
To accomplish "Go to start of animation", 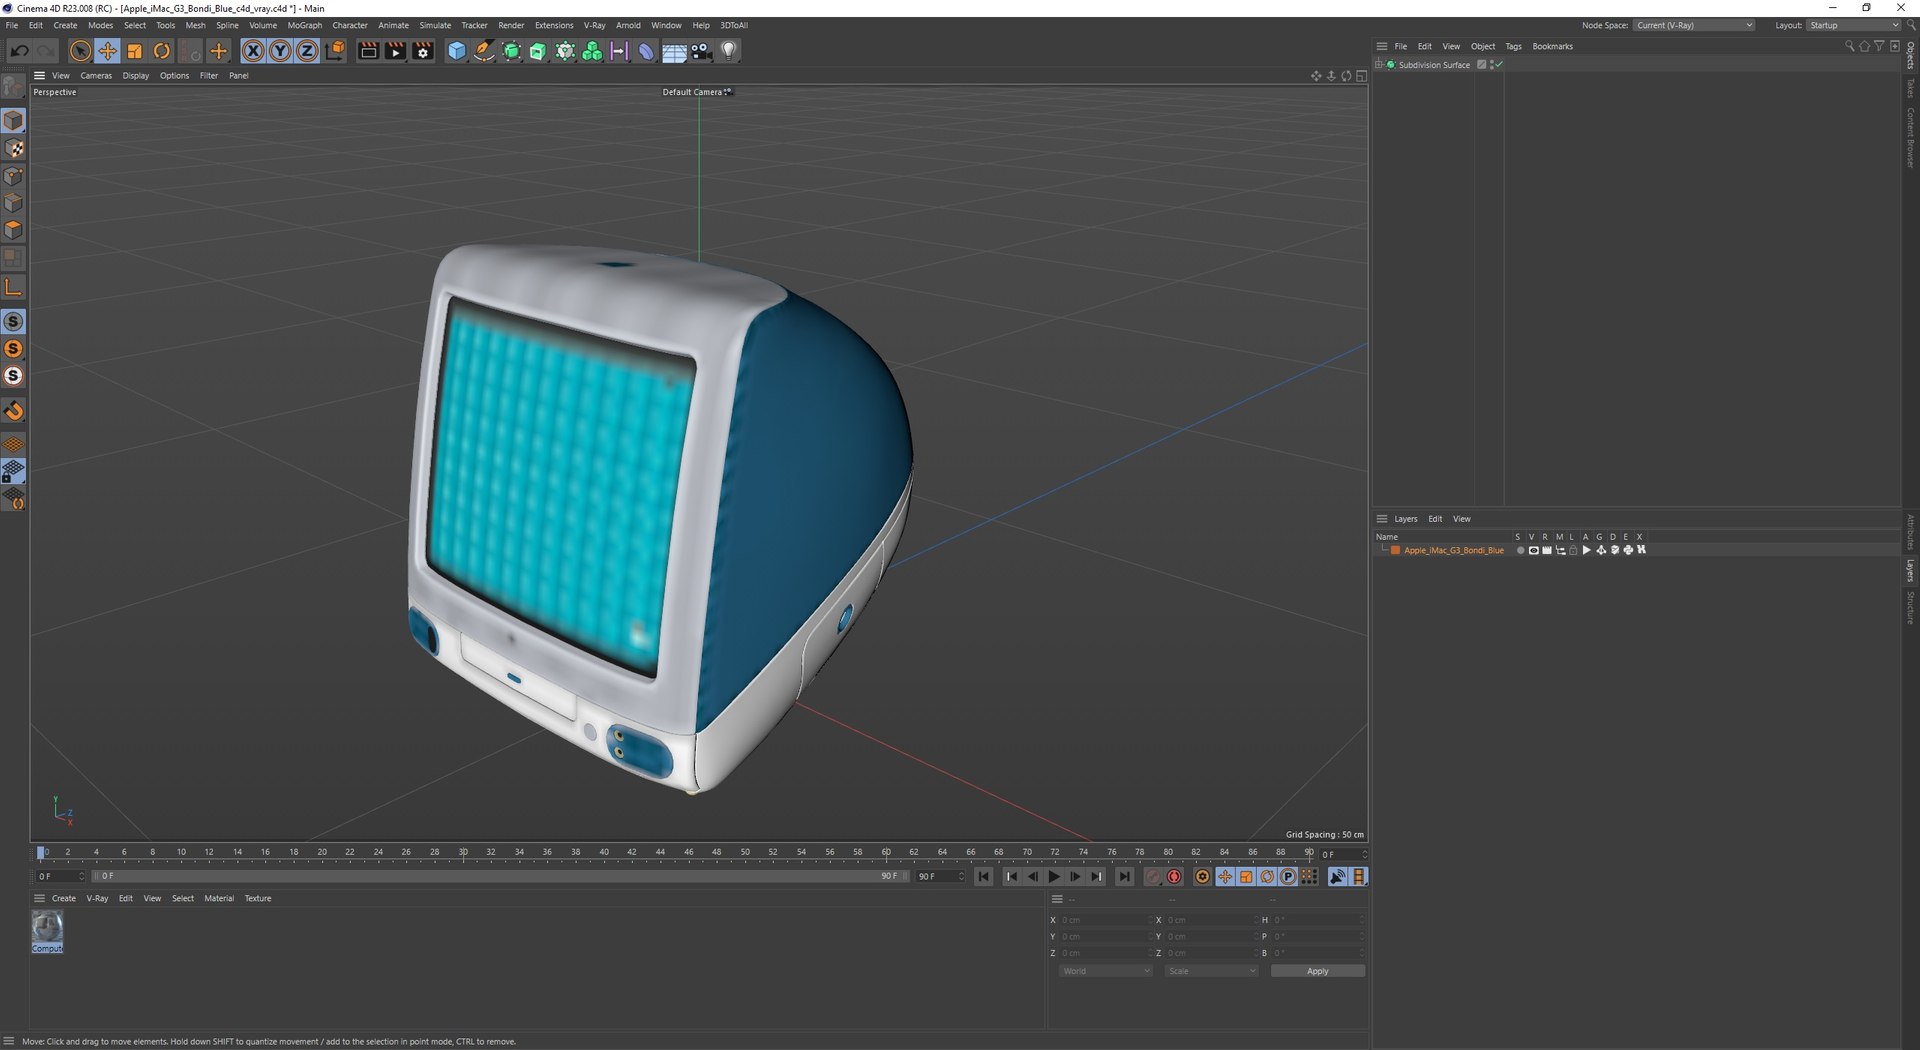I will coord(984,877).
